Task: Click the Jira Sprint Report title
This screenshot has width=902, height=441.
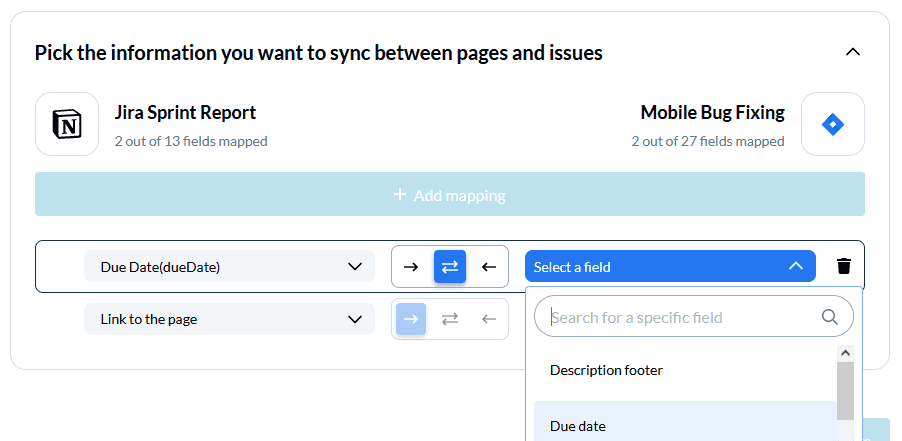Action: tap(185, 112)
